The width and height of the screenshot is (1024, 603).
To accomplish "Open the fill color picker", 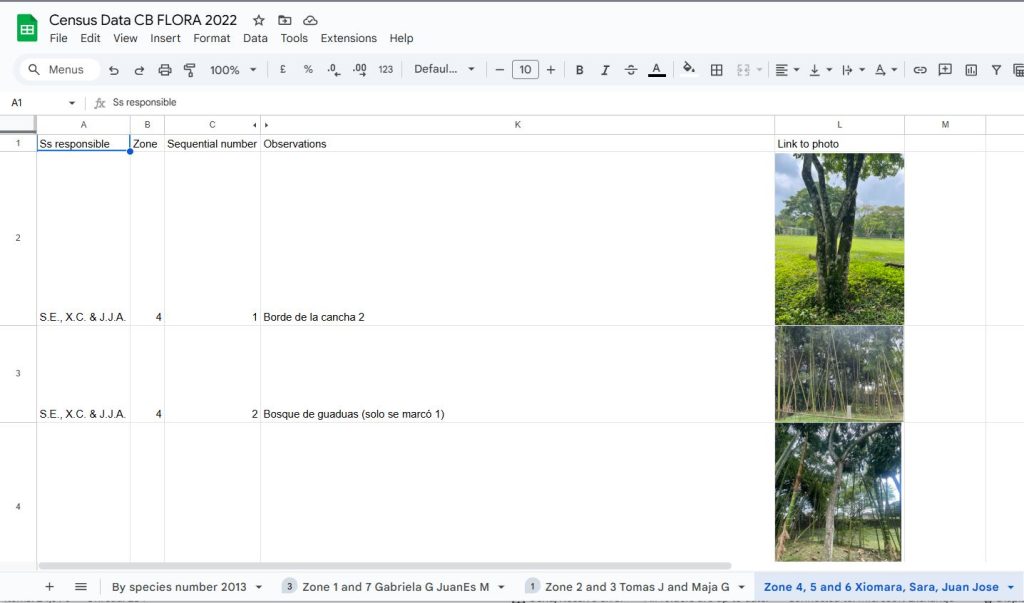I will coord(688,70).
